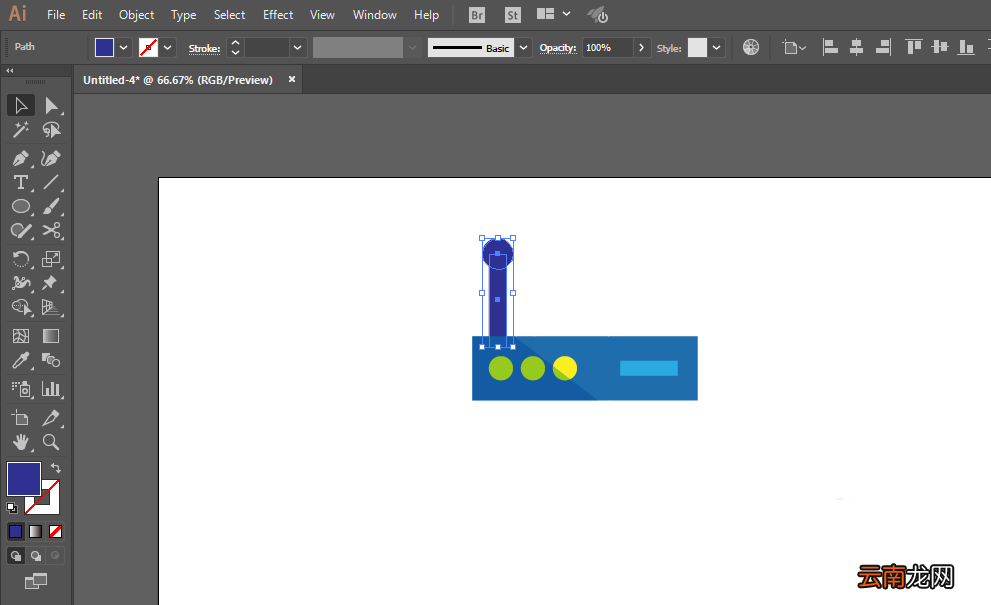Click the large blue fill swatch in toolbox

(x=24, y=479)
